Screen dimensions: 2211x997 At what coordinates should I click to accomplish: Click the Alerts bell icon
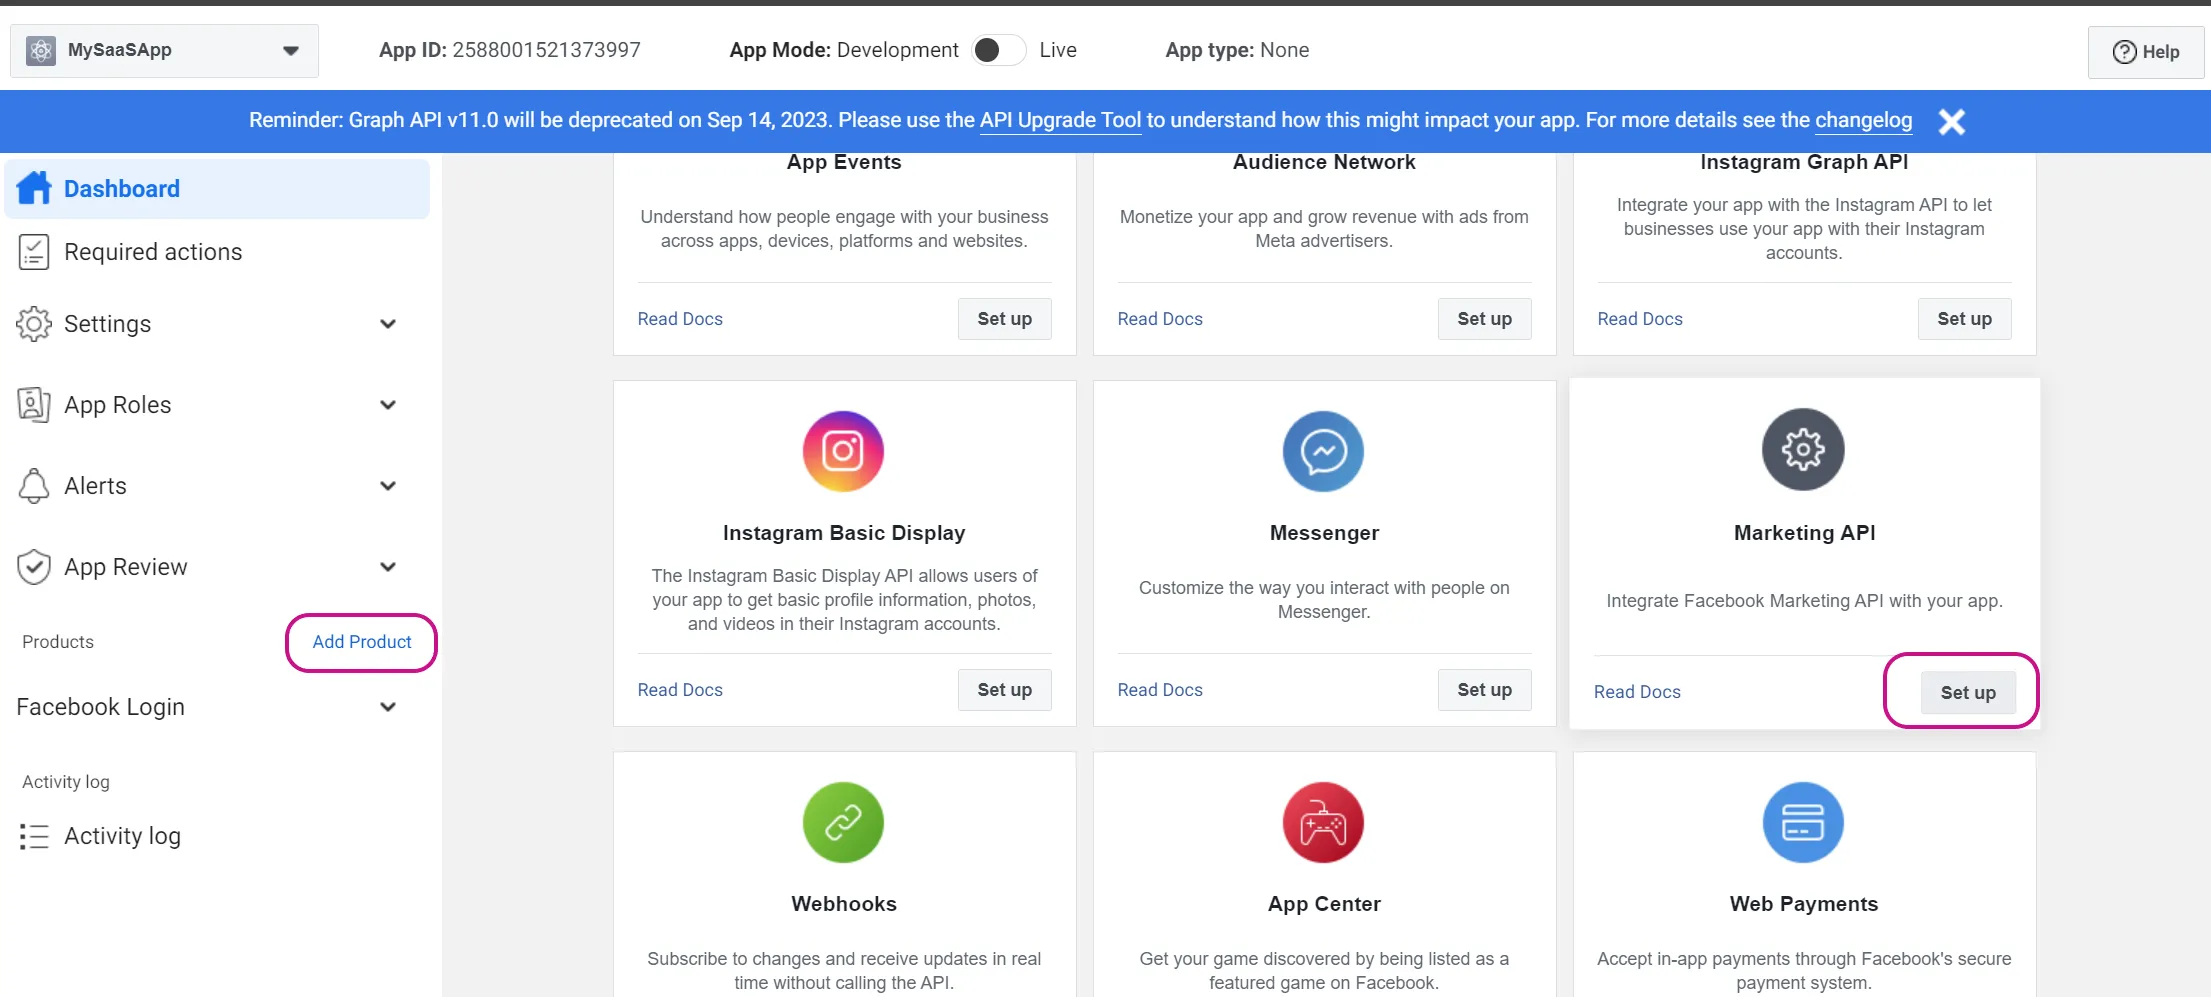coord(34,486)
